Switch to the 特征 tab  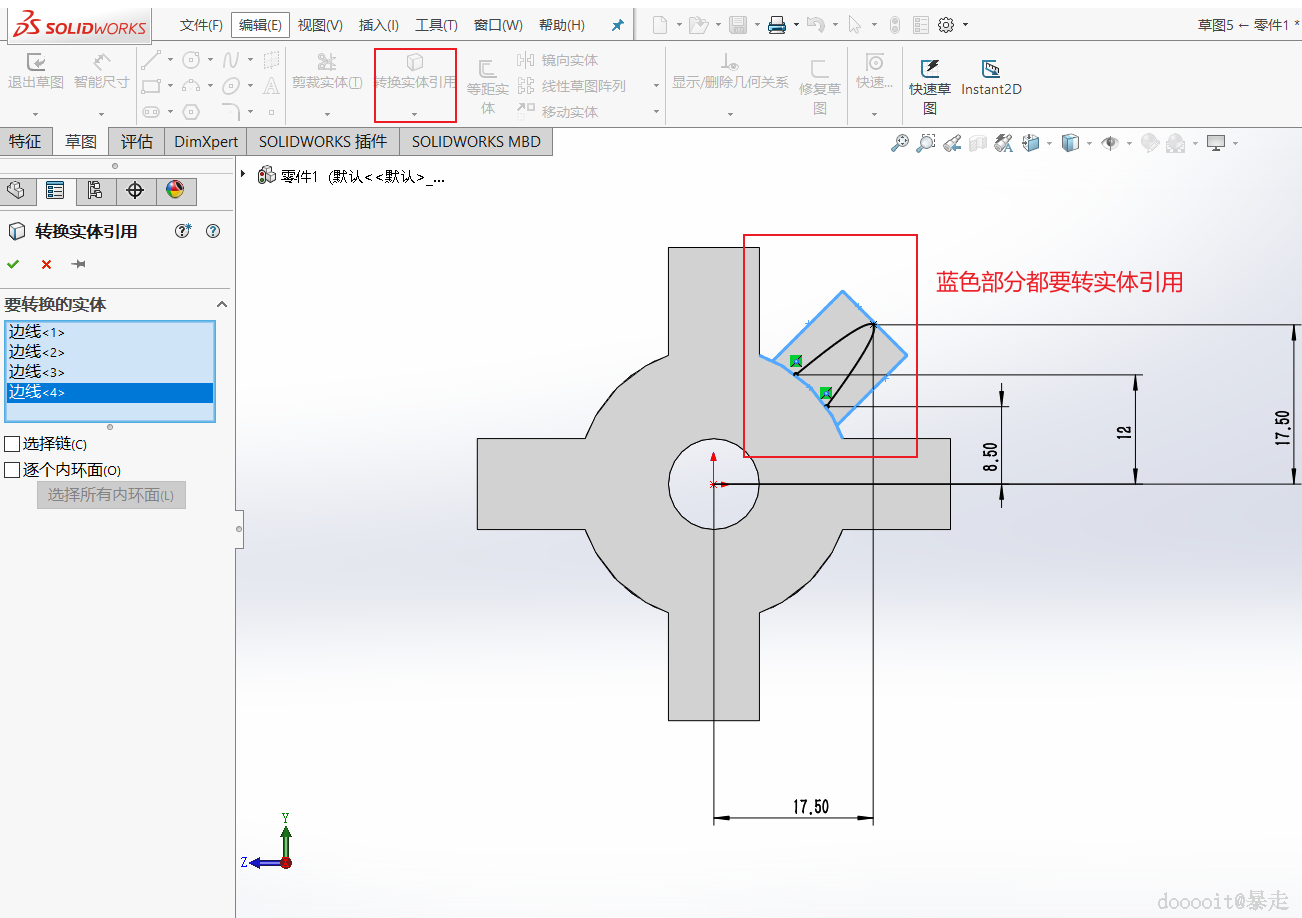(26, 141)
